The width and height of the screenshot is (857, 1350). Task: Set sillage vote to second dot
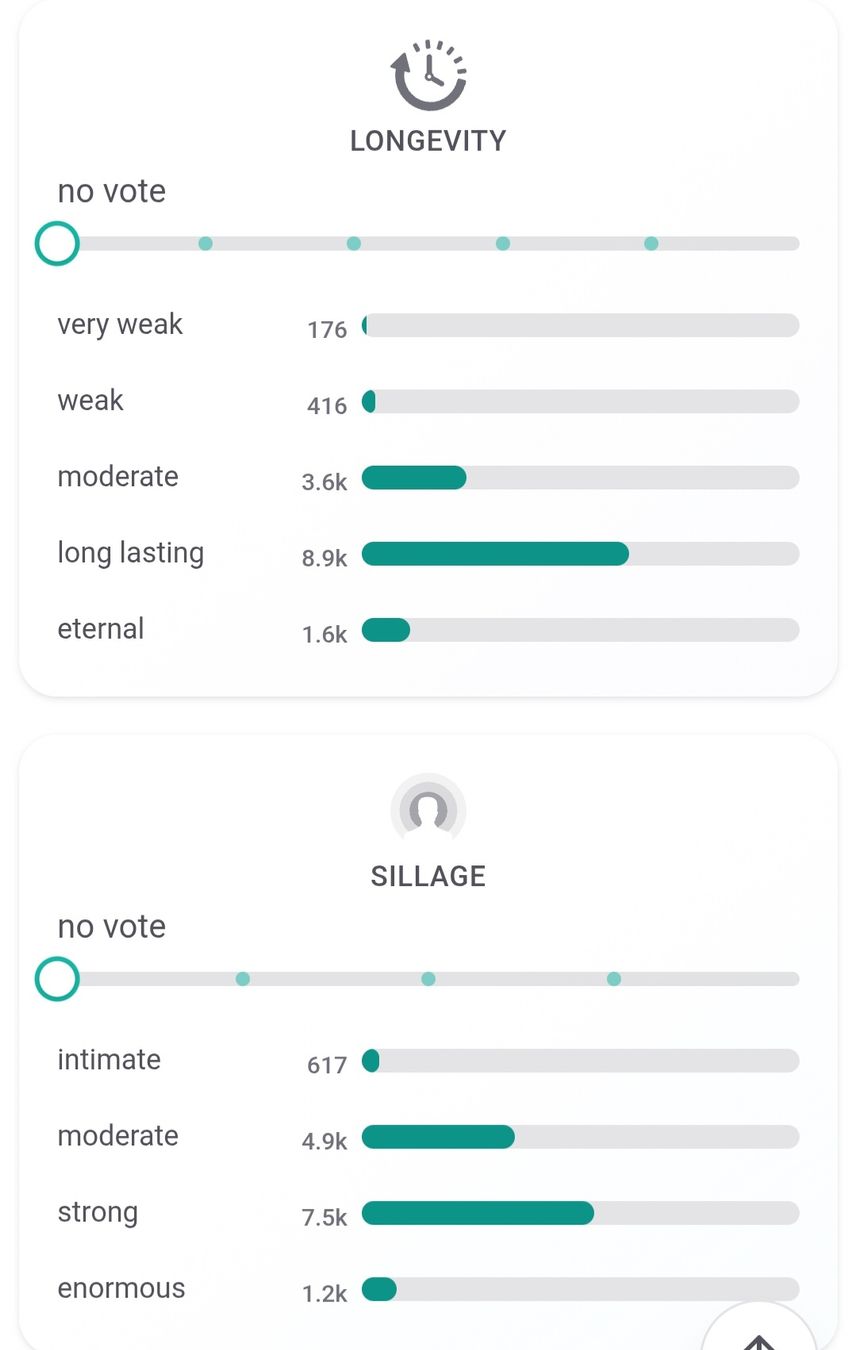[x=242, y=979]
